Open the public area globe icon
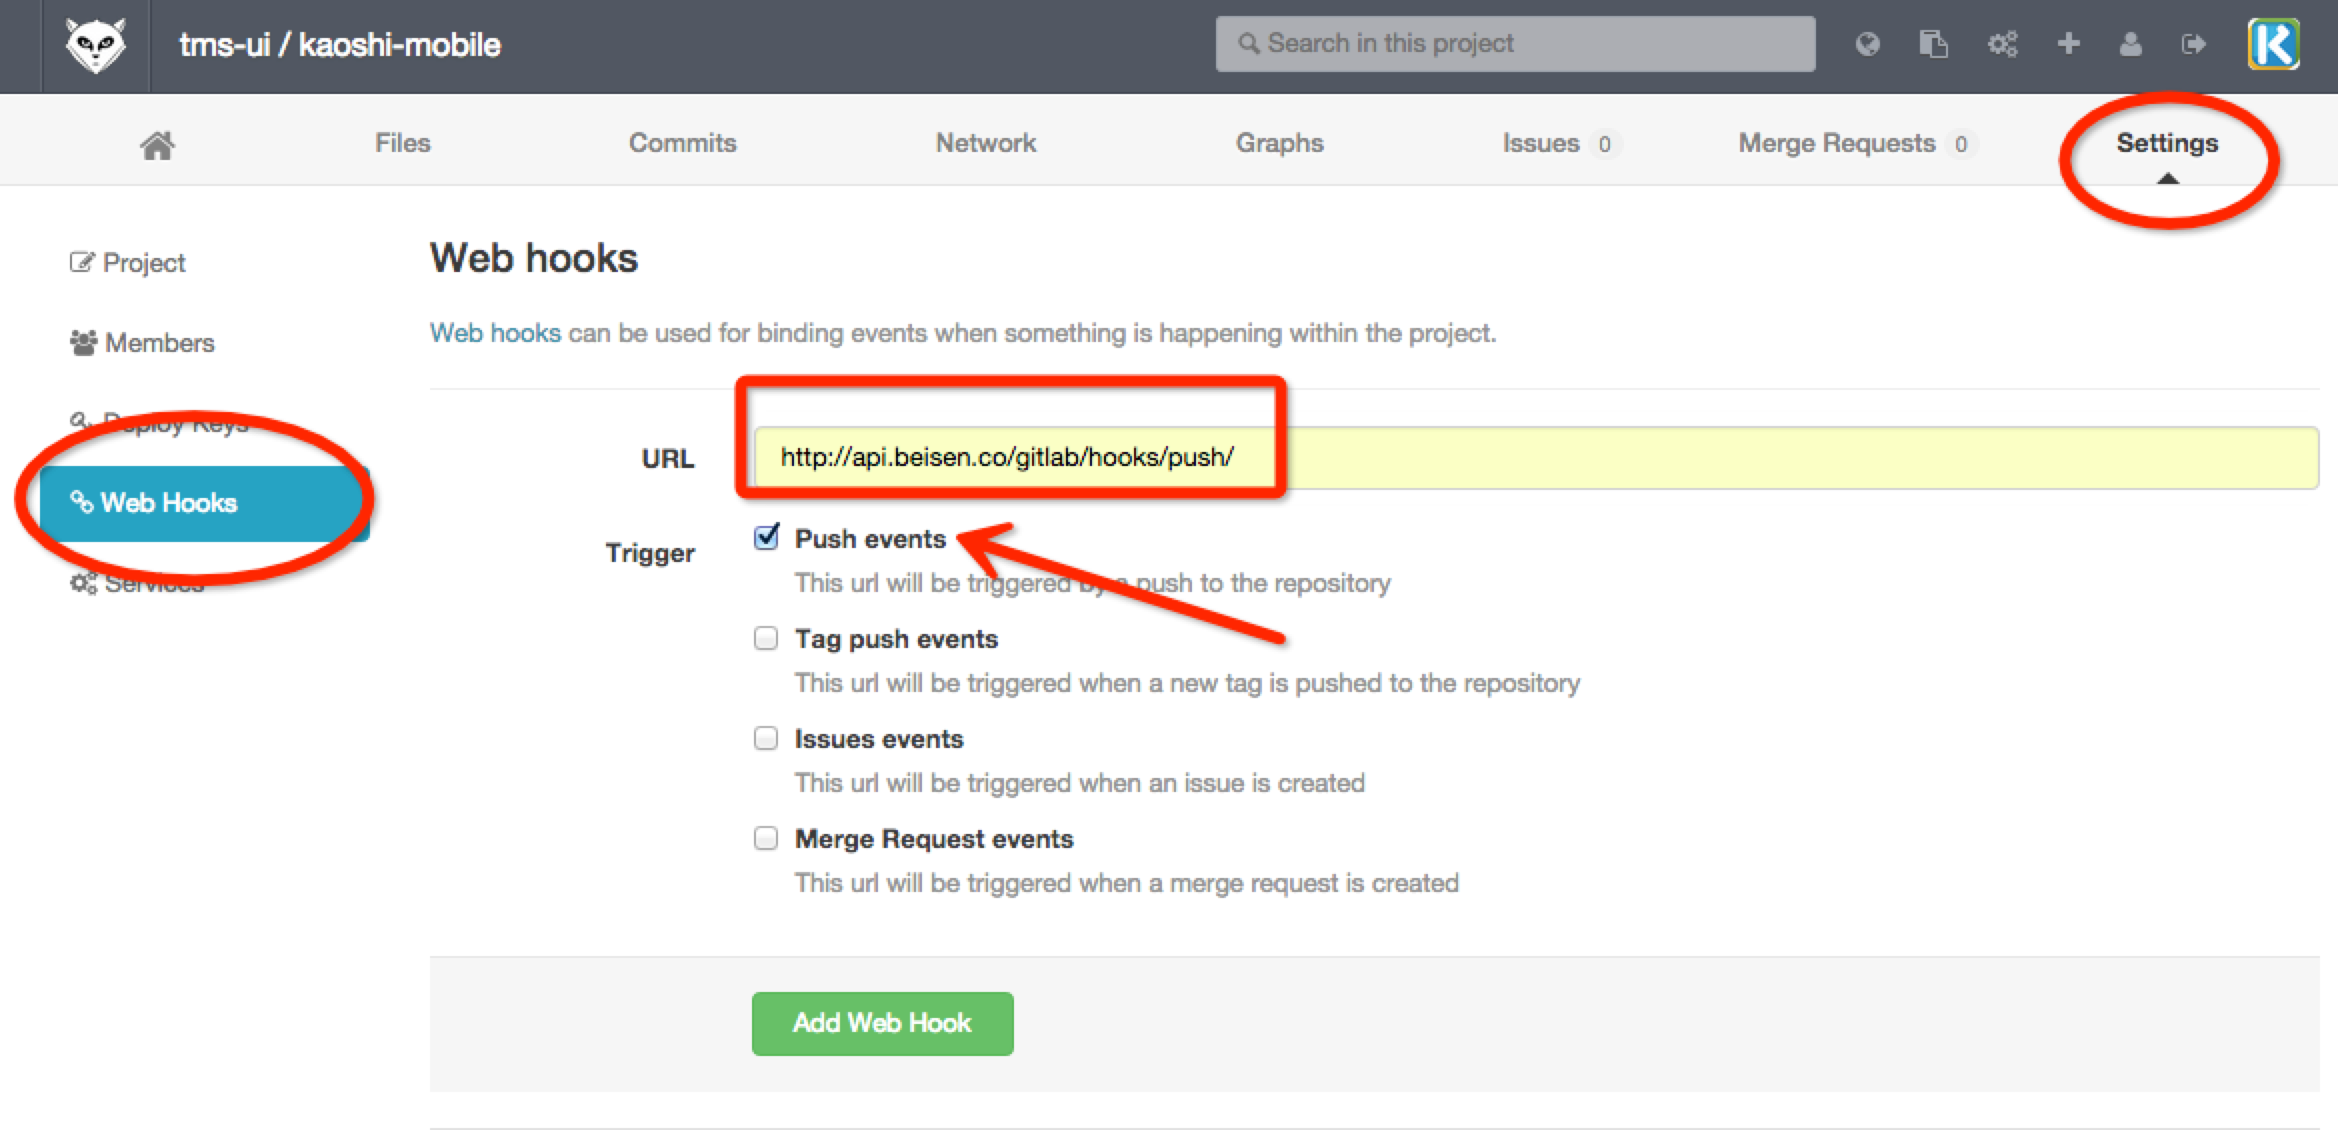This screenshot has height=1130, width=2338. coord(1867,44)
